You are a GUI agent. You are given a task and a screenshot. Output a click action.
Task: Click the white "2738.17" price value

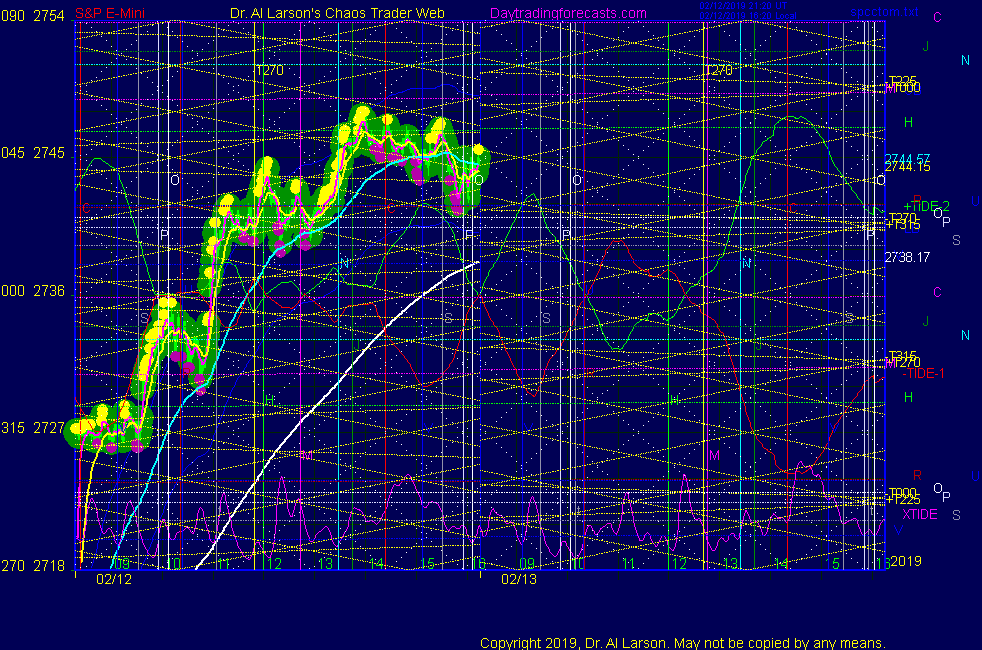pos(907,257)
